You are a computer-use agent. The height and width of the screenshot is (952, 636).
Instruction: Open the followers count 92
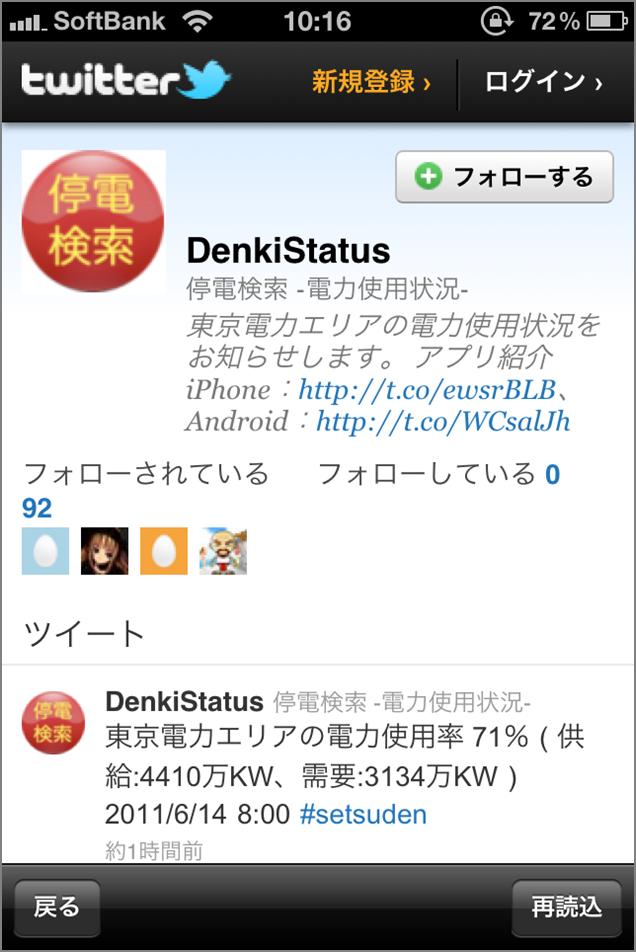(x=37, y=508)
